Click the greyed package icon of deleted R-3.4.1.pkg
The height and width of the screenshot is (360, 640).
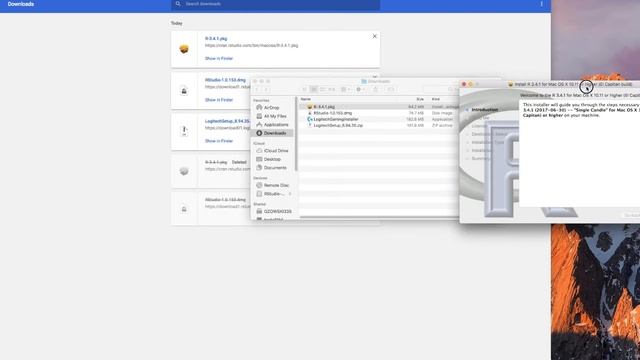(184, 171)
